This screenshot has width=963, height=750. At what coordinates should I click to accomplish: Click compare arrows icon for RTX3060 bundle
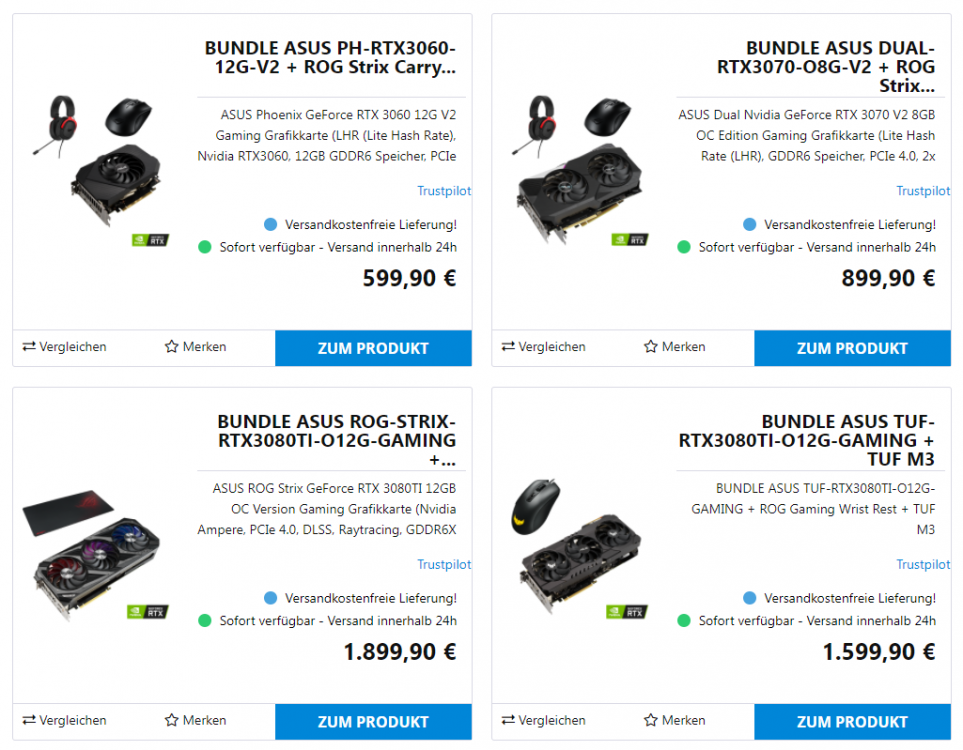point(29,347)
